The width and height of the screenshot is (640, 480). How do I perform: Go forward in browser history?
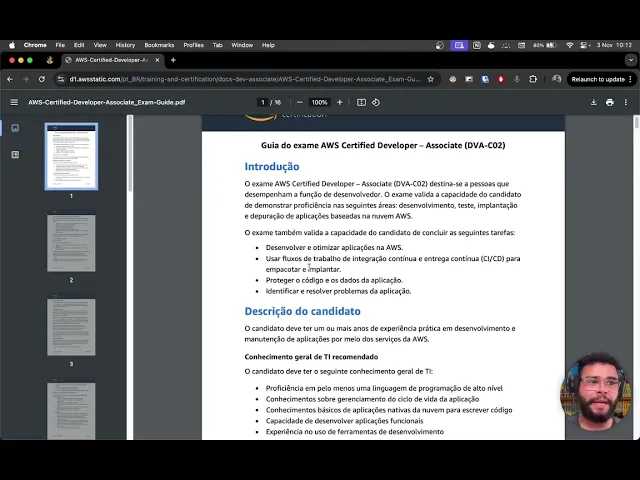(x=26, y=79)
